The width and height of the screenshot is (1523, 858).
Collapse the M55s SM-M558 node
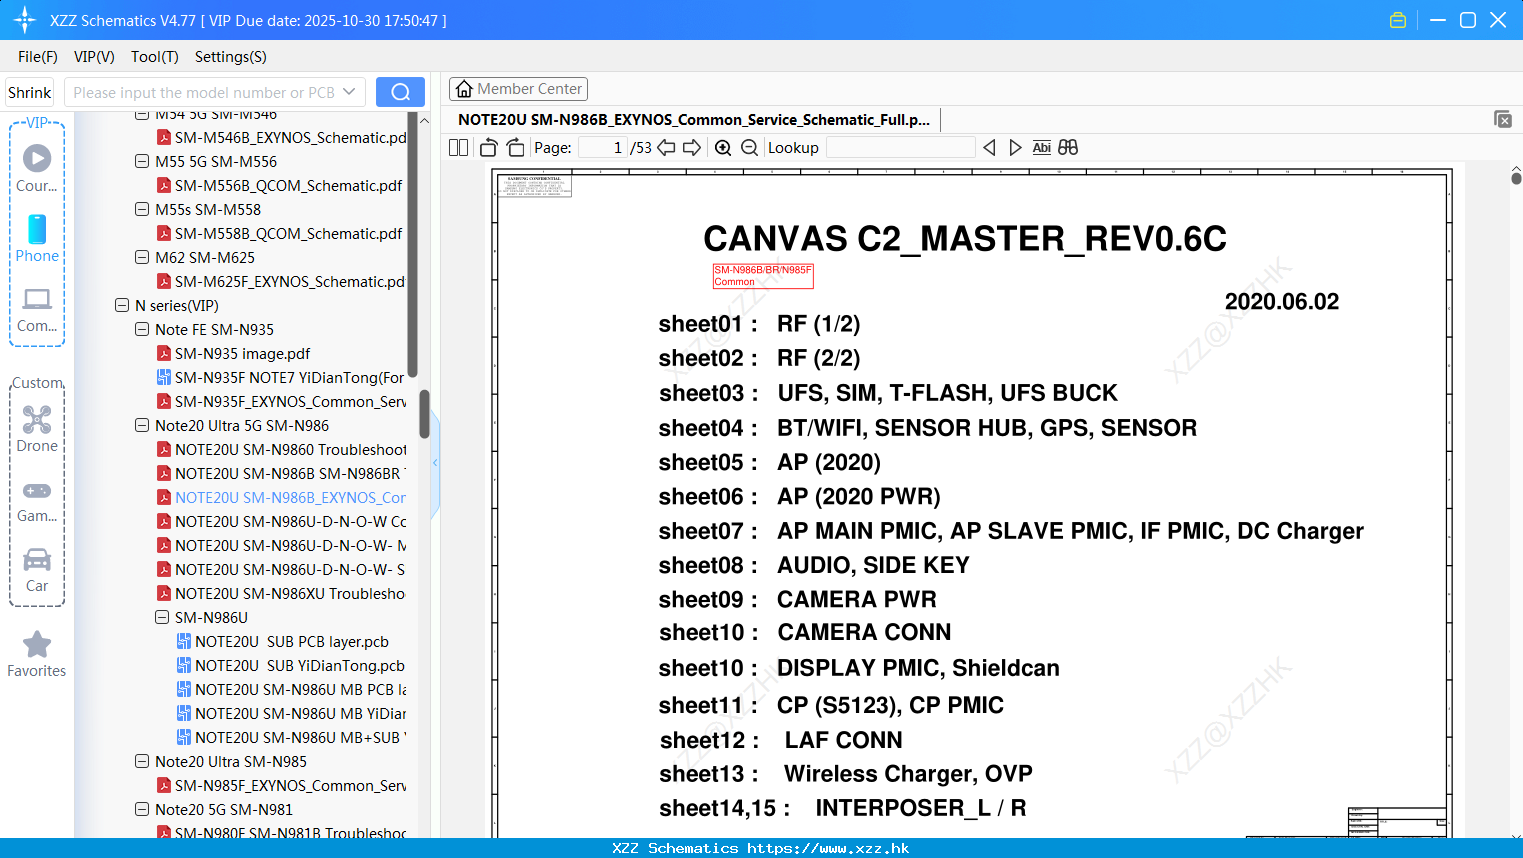142,209
